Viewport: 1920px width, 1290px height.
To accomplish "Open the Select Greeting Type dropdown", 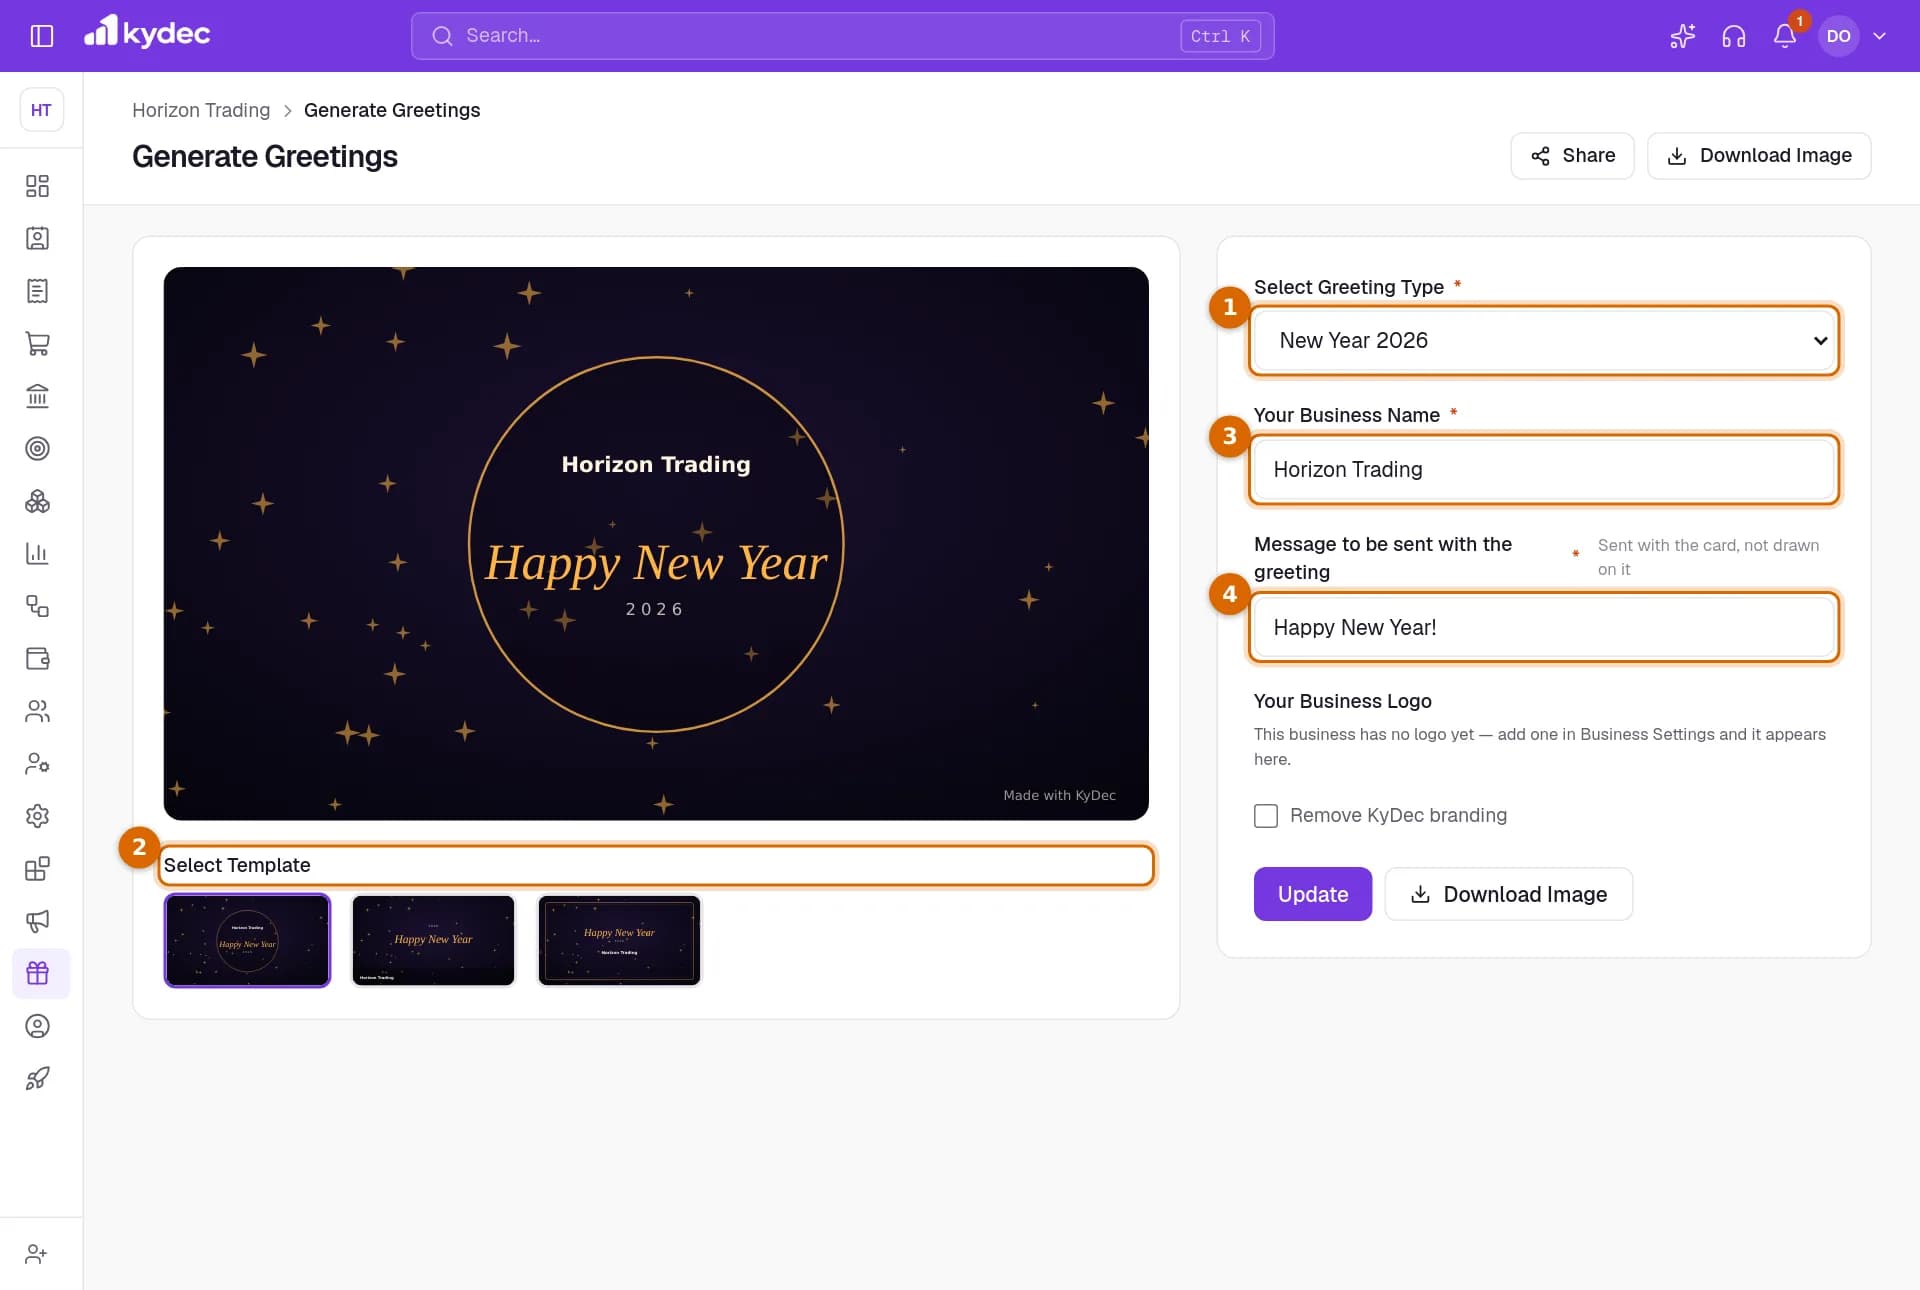I will pyautogui.click(x=1544, y=341).
